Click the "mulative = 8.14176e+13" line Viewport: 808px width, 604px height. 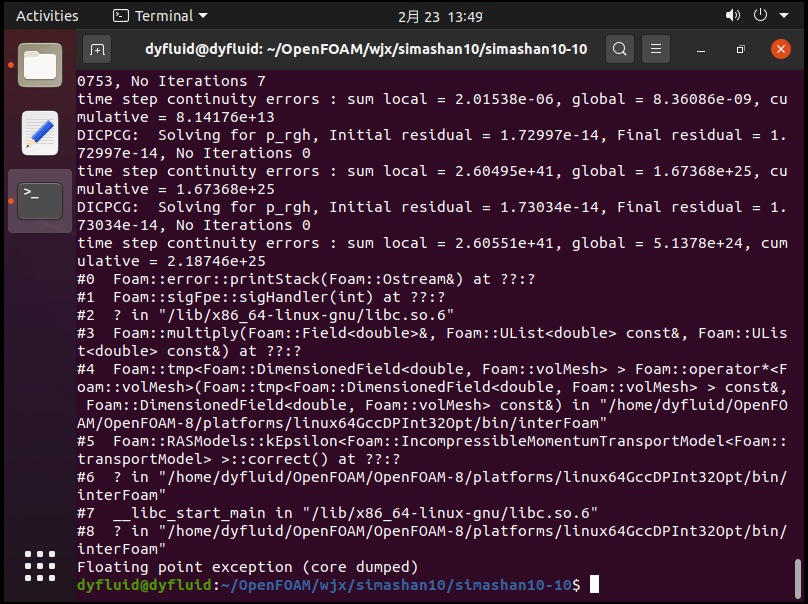176,117
